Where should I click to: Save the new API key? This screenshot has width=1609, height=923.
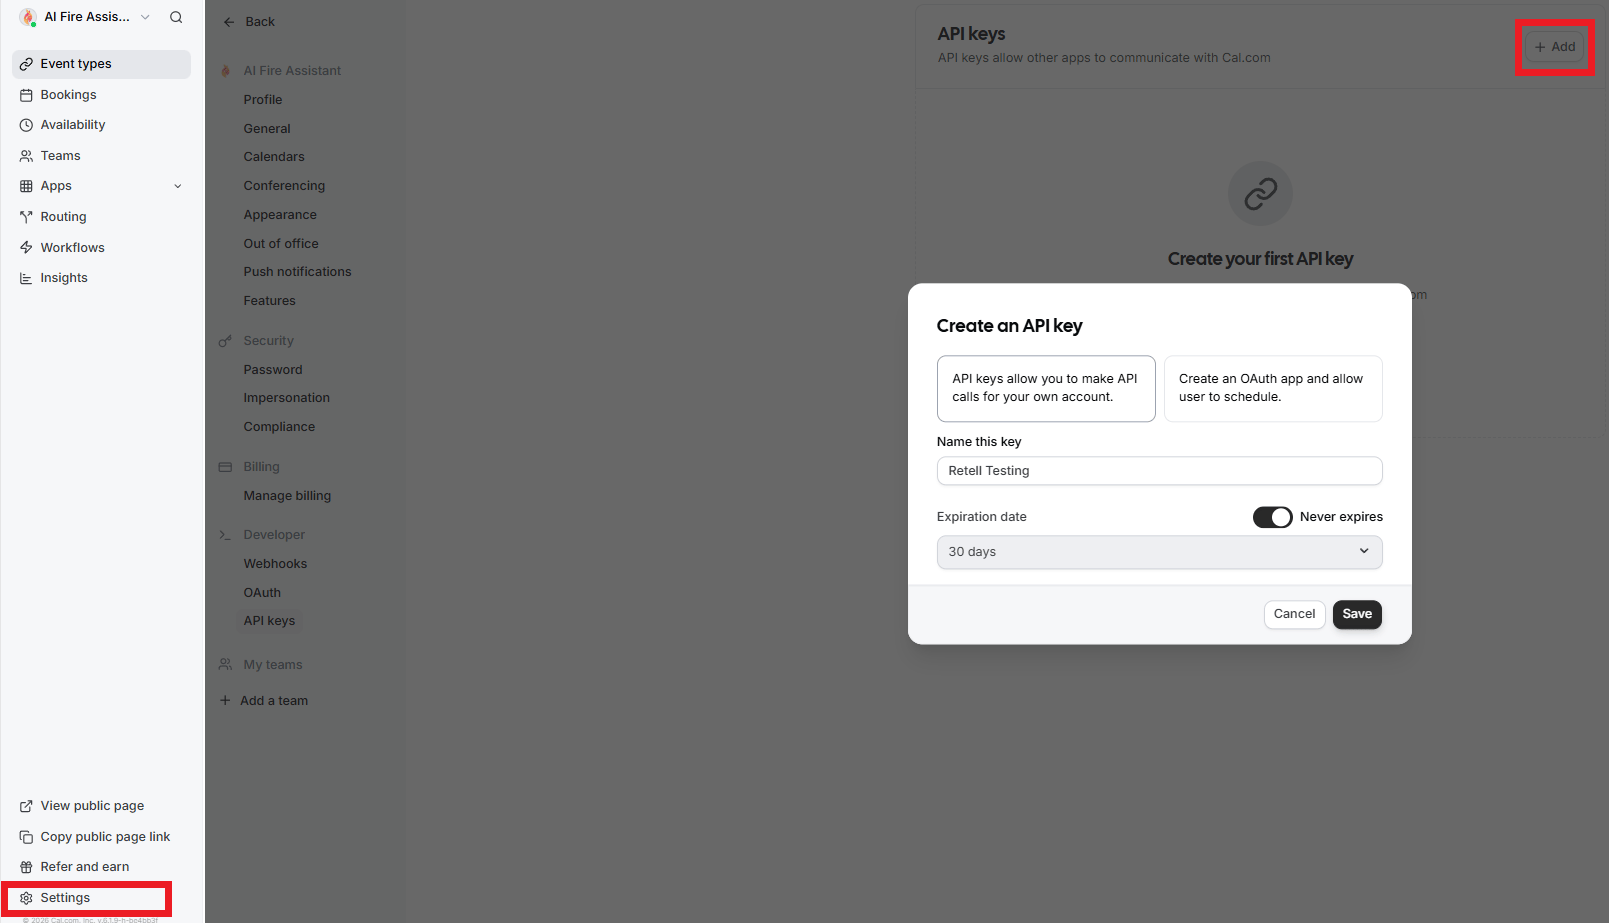click(1357, 614)
